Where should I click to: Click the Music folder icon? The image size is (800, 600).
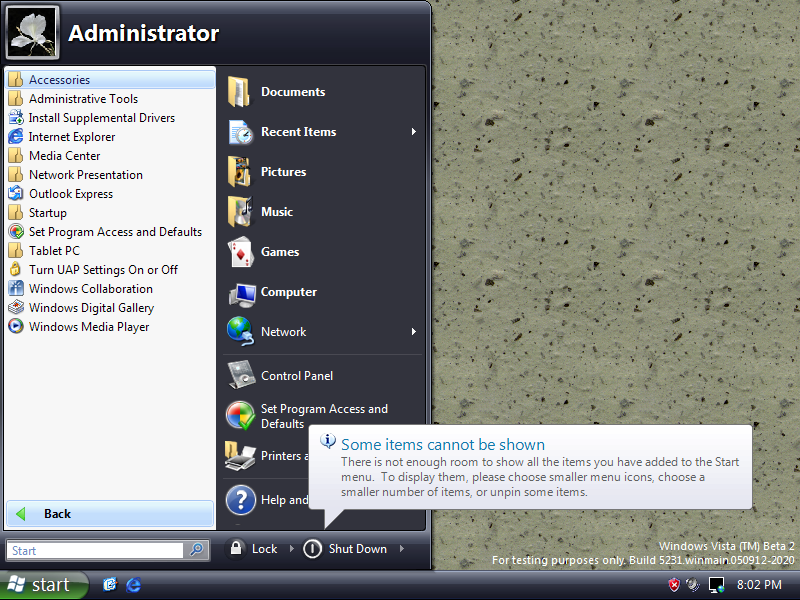(240, 211)
